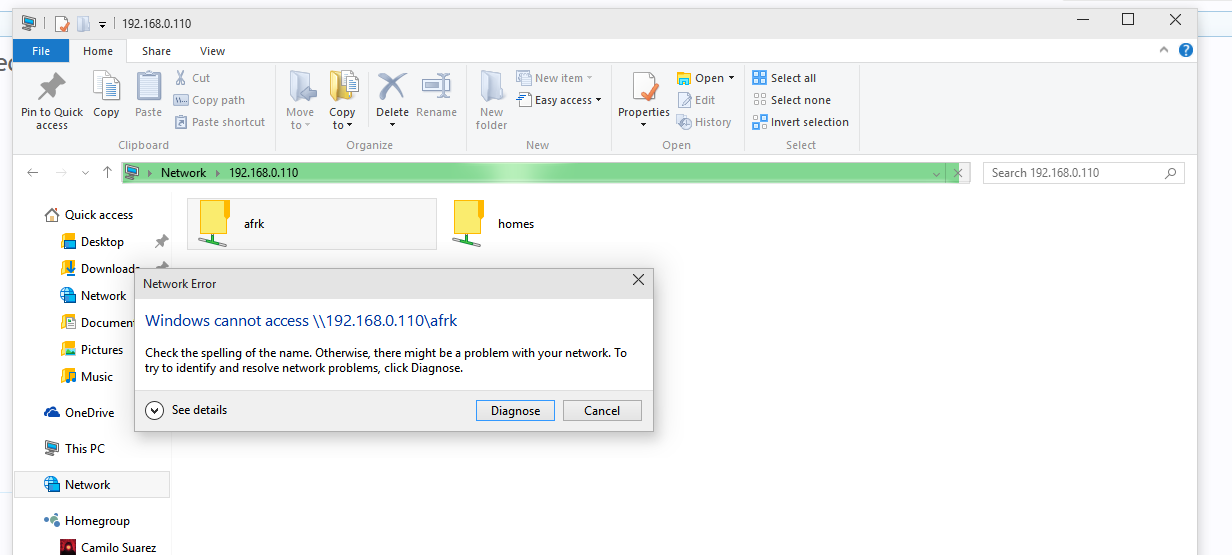Click the Move to icon
Image resolution: width=1232 pixels, height=555 pixels.
tap(300, 87)
